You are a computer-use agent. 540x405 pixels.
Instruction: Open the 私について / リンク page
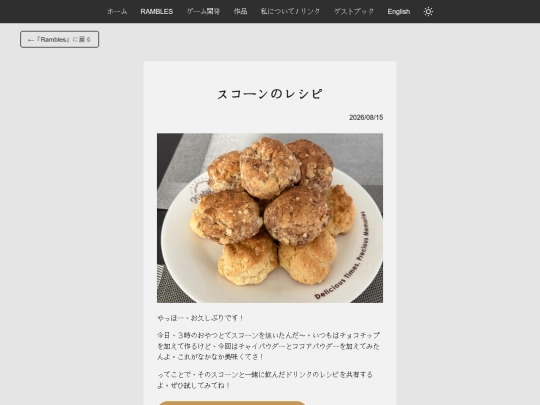click(x=290, y=12)
